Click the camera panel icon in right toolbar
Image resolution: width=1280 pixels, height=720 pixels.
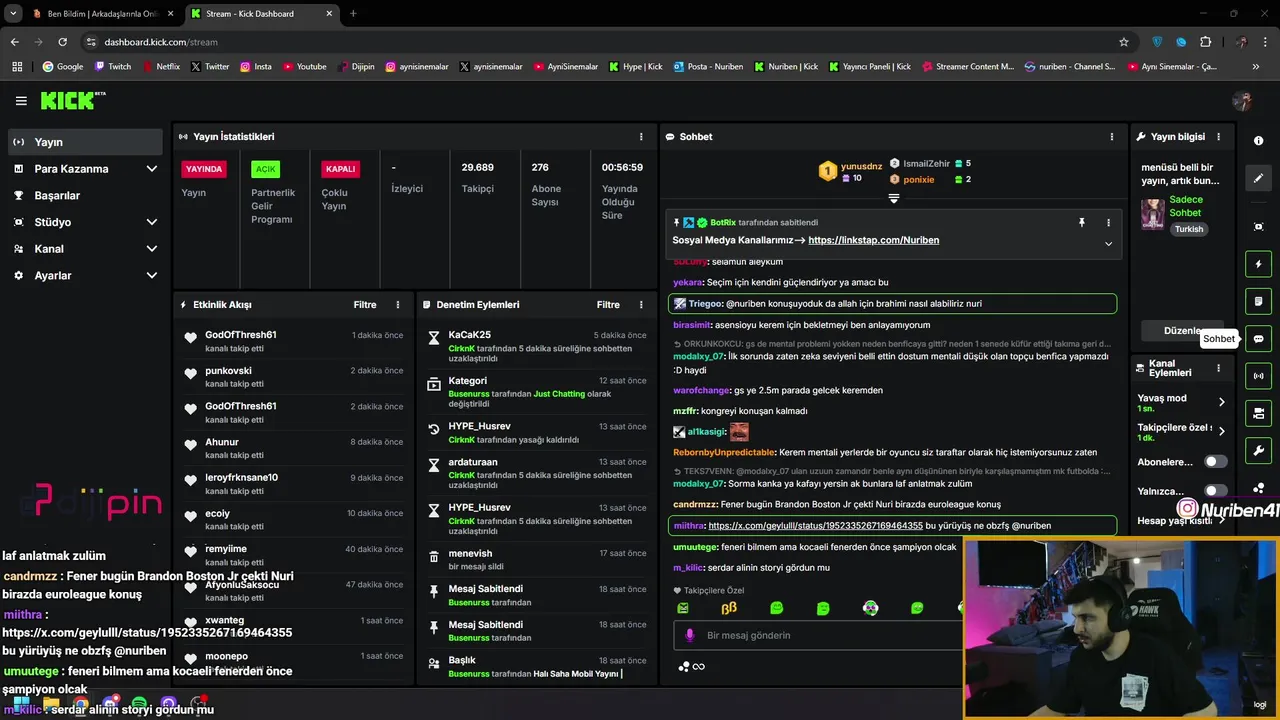(x=1259, y=413)
